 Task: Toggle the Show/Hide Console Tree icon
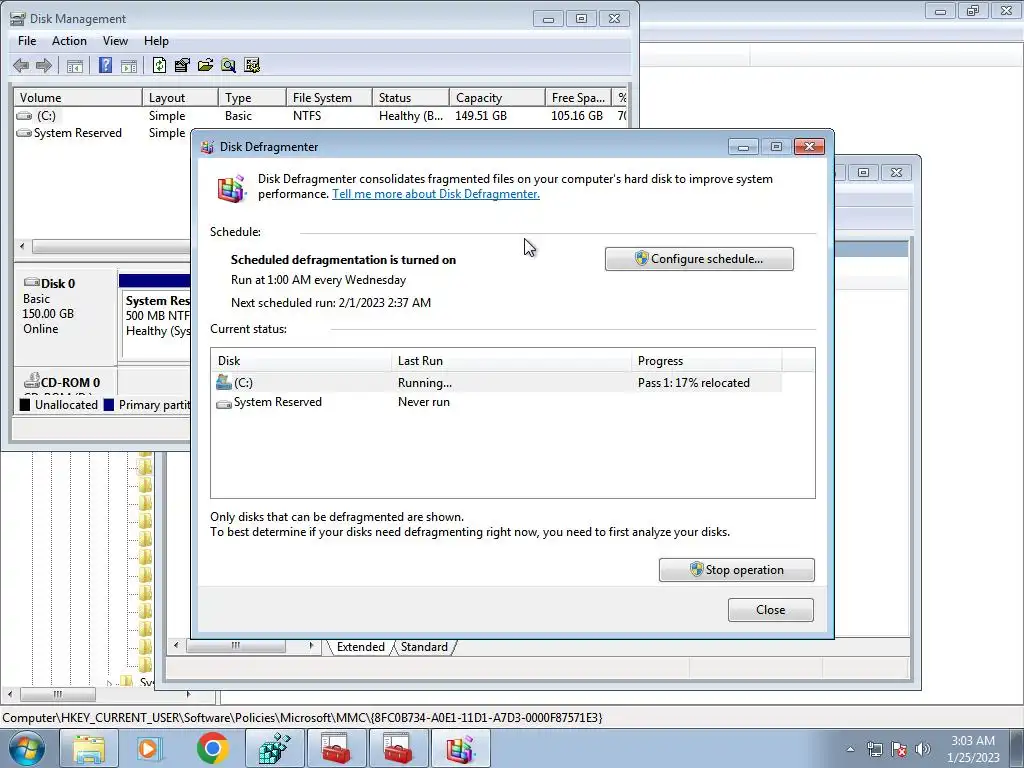coord(75,65)
